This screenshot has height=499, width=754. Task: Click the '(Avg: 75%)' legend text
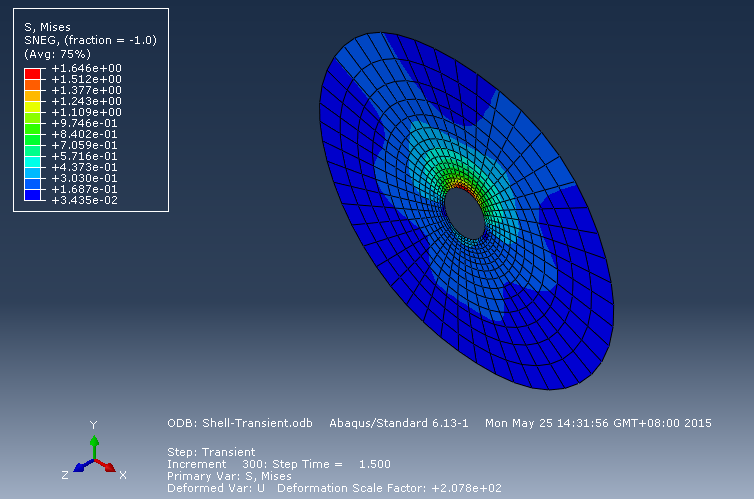pos(57,54)
